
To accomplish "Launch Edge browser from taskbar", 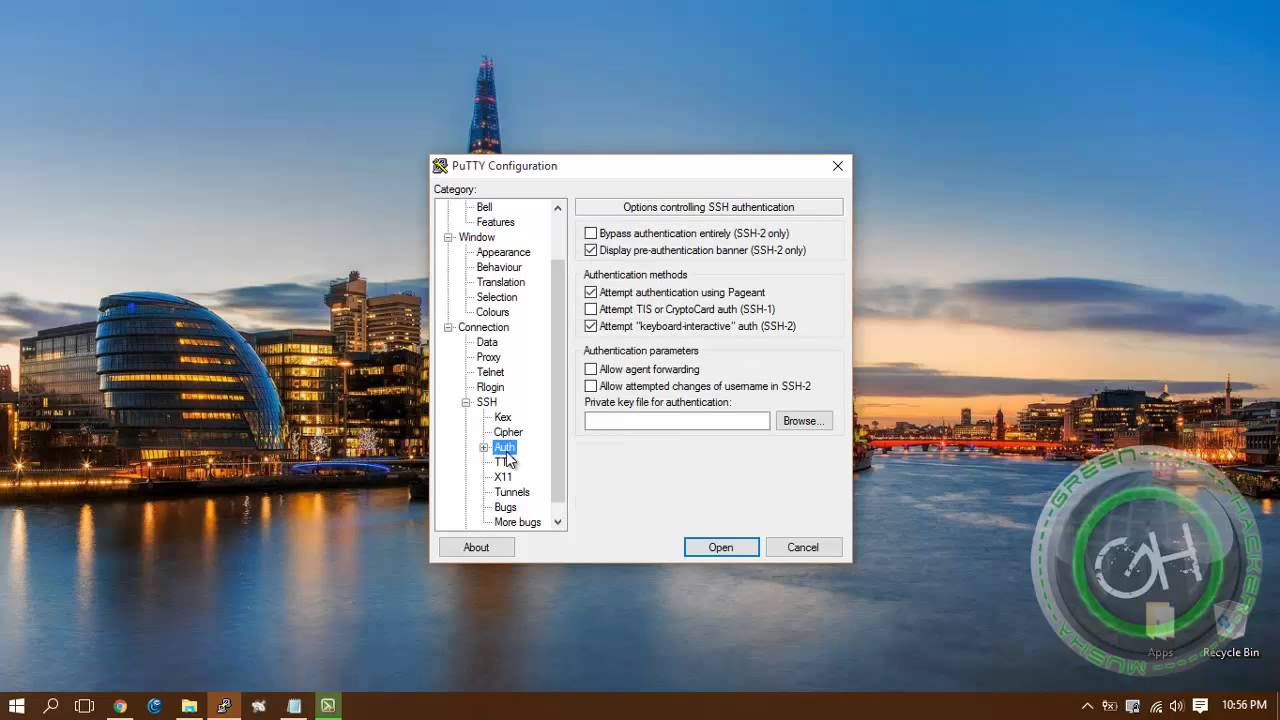I will 154,706.
